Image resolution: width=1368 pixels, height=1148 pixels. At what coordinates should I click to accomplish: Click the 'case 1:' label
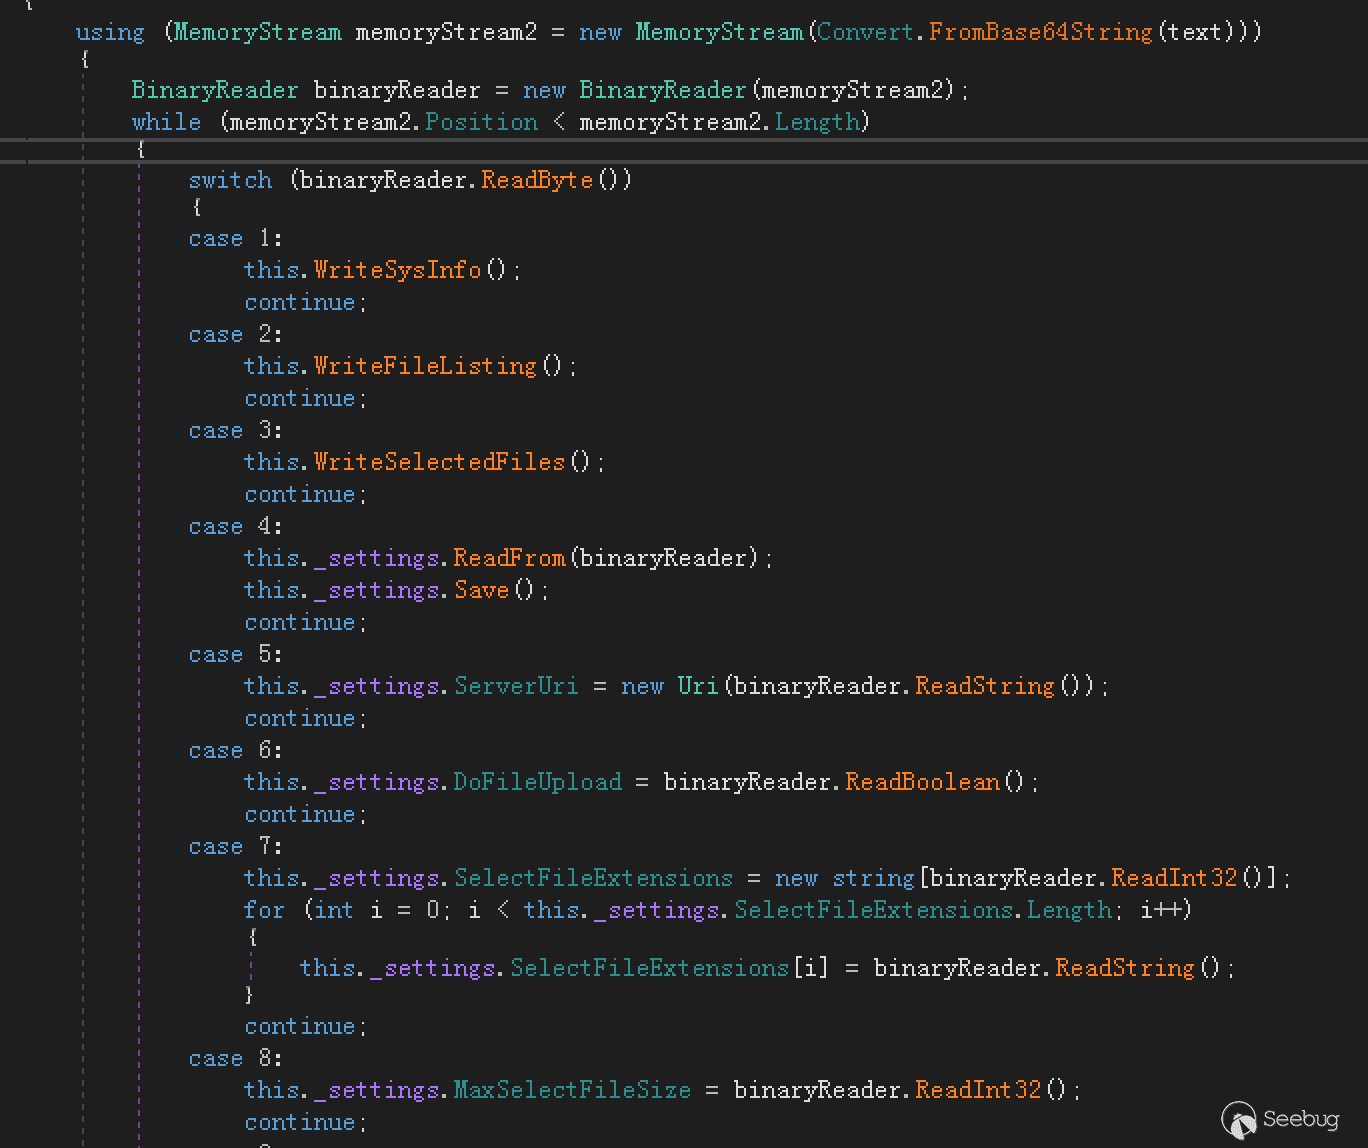[236, 239]
